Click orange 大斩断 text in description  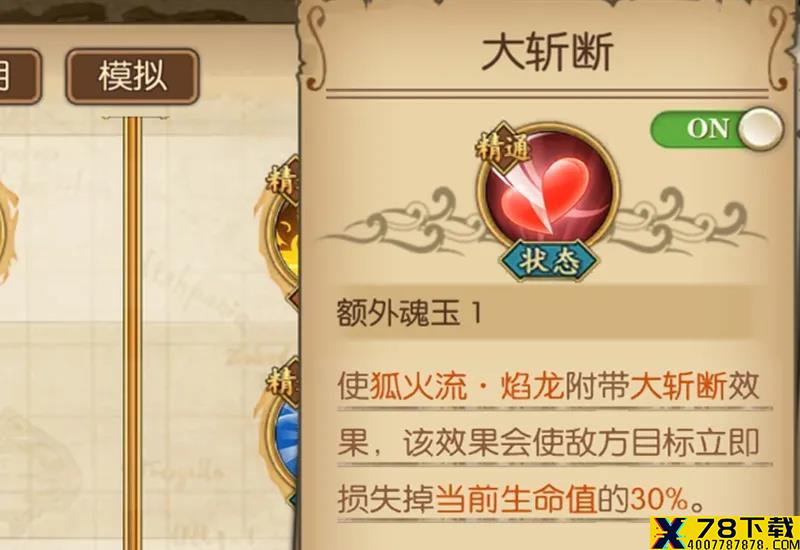point(678,386)
